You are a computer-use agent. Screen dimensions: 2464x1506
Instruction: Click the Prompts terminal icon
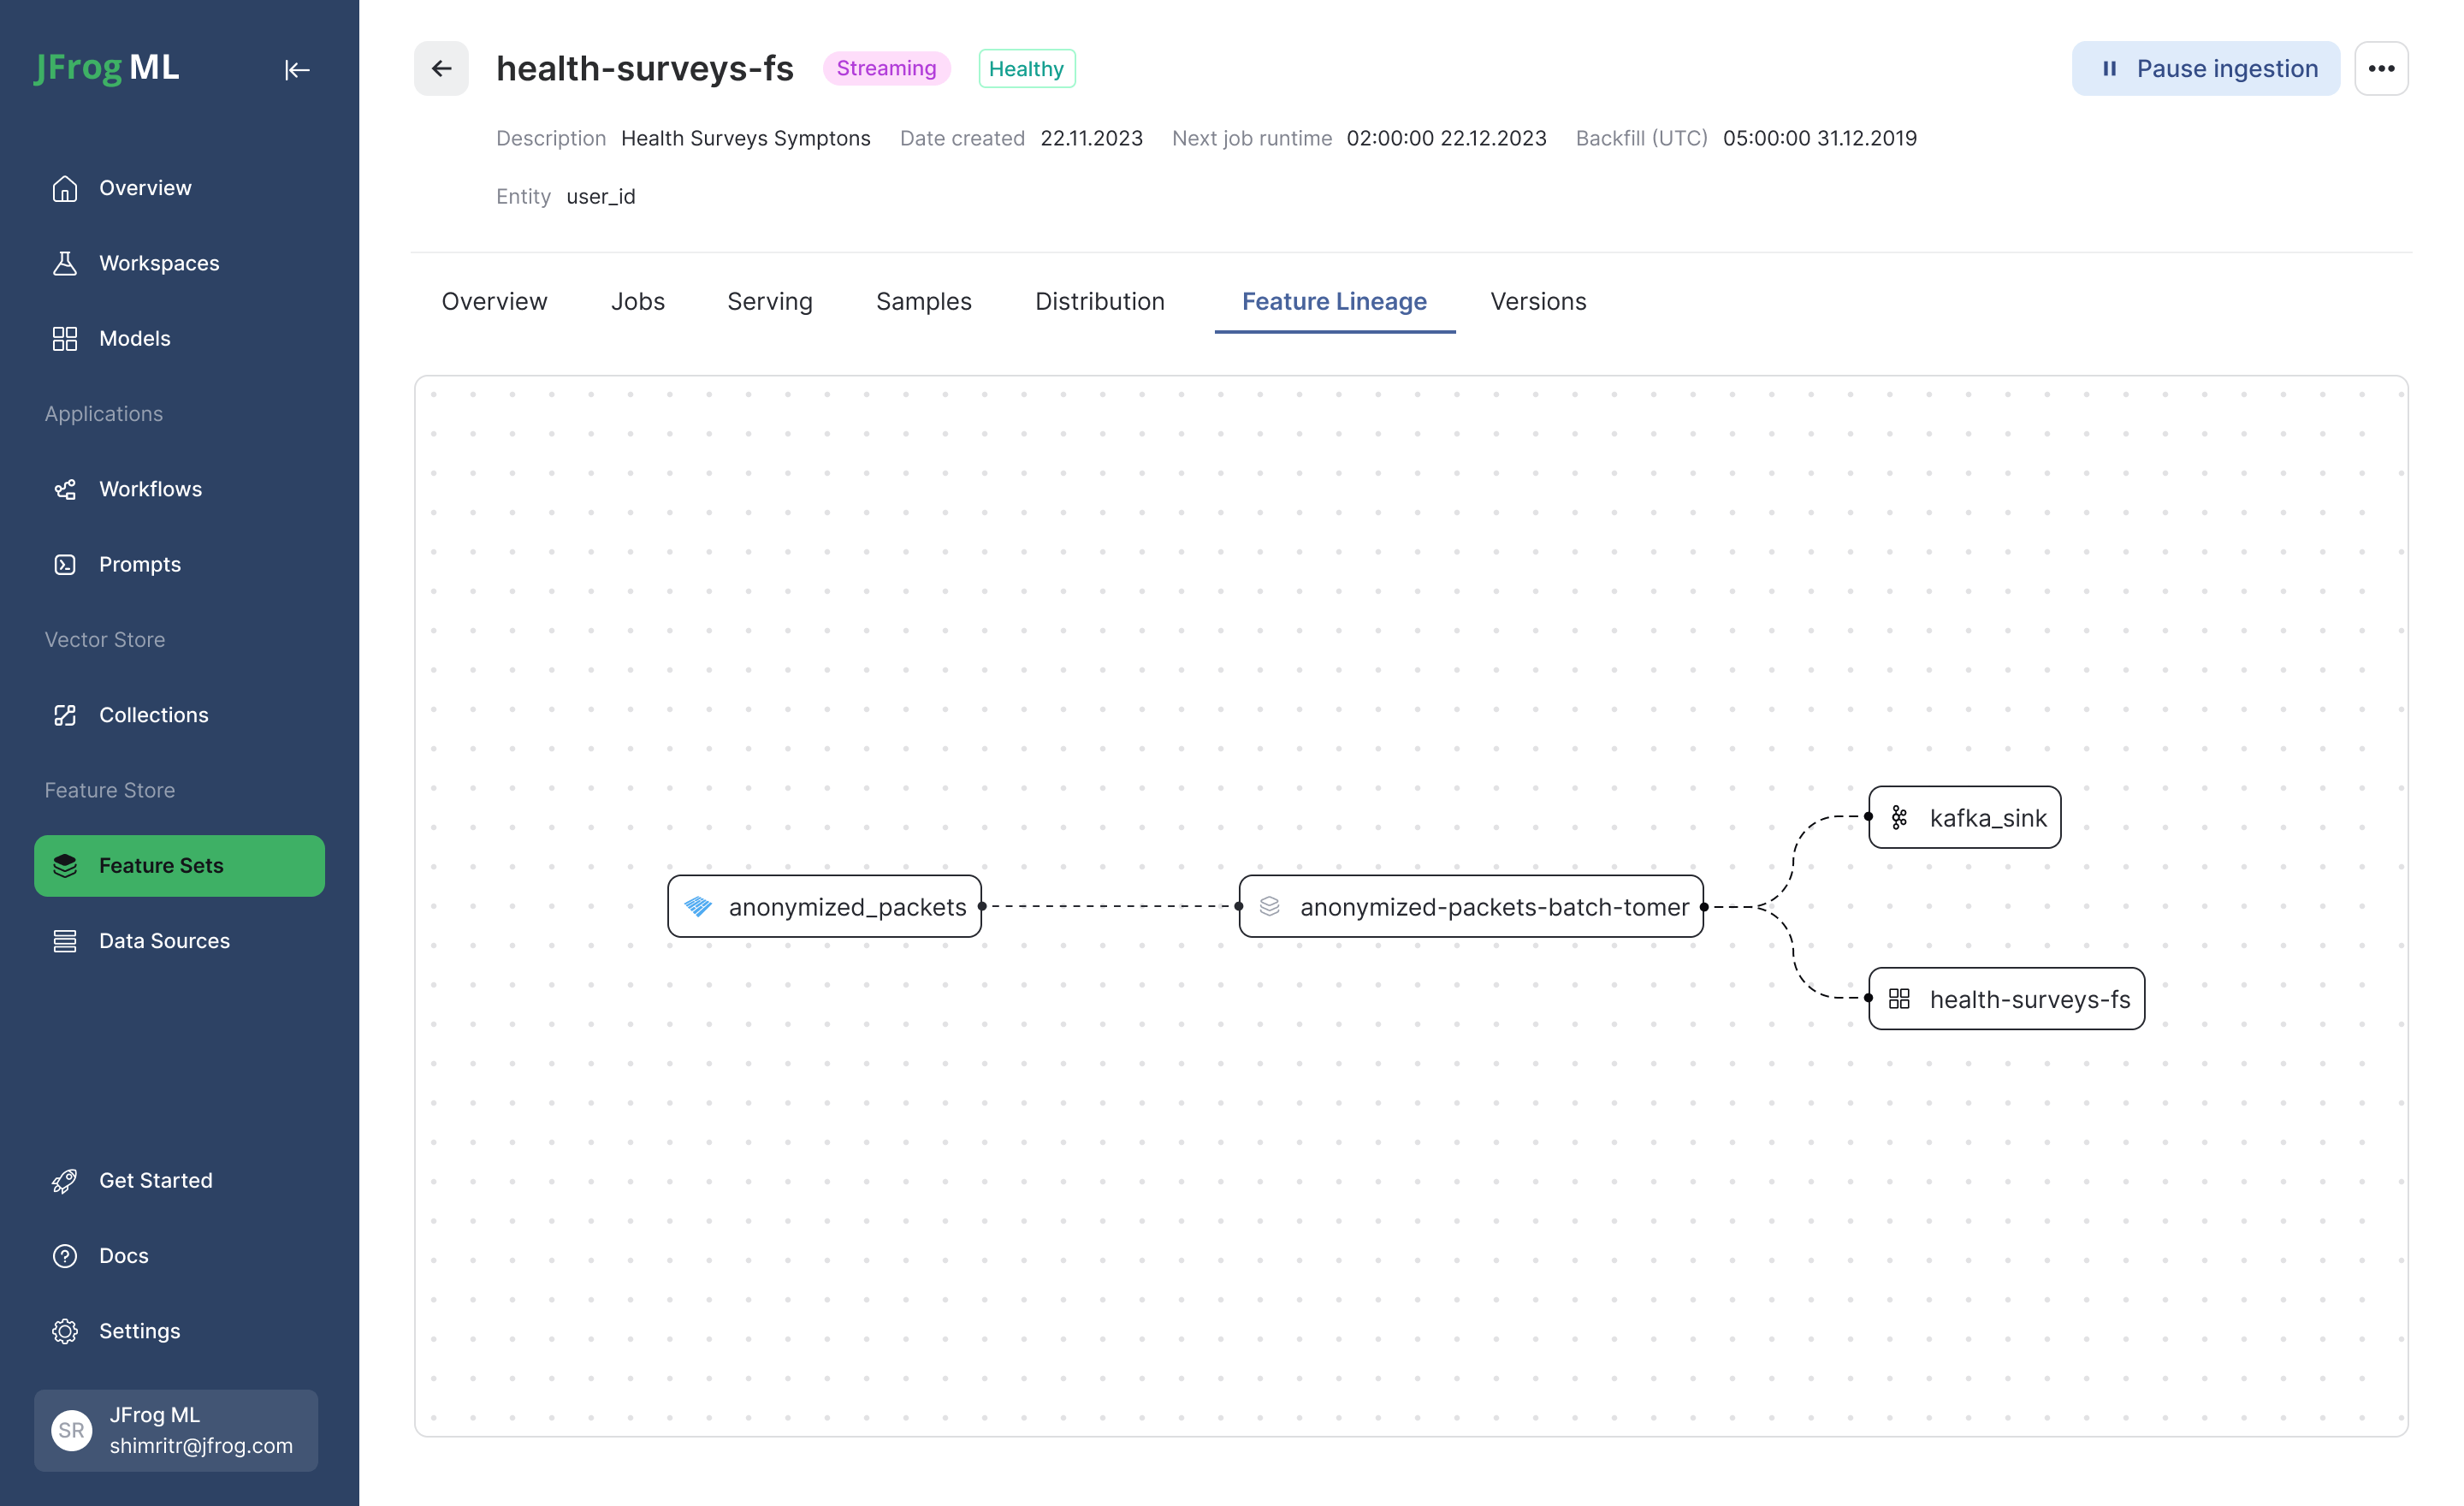coord(65,564)
